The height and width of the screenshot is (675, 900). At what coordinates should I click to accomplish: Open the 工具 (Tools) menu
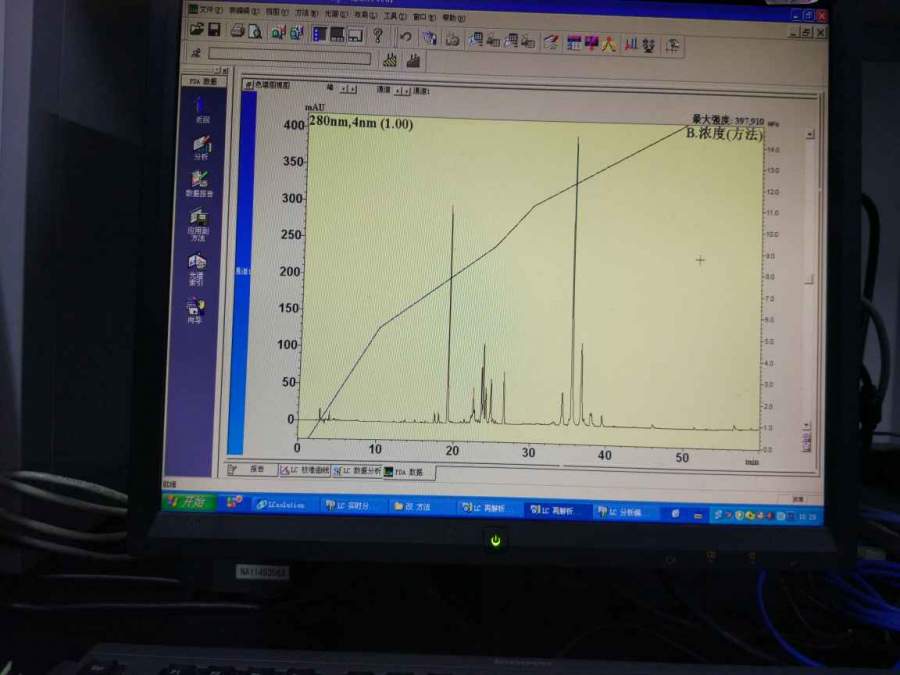[395, 15]
